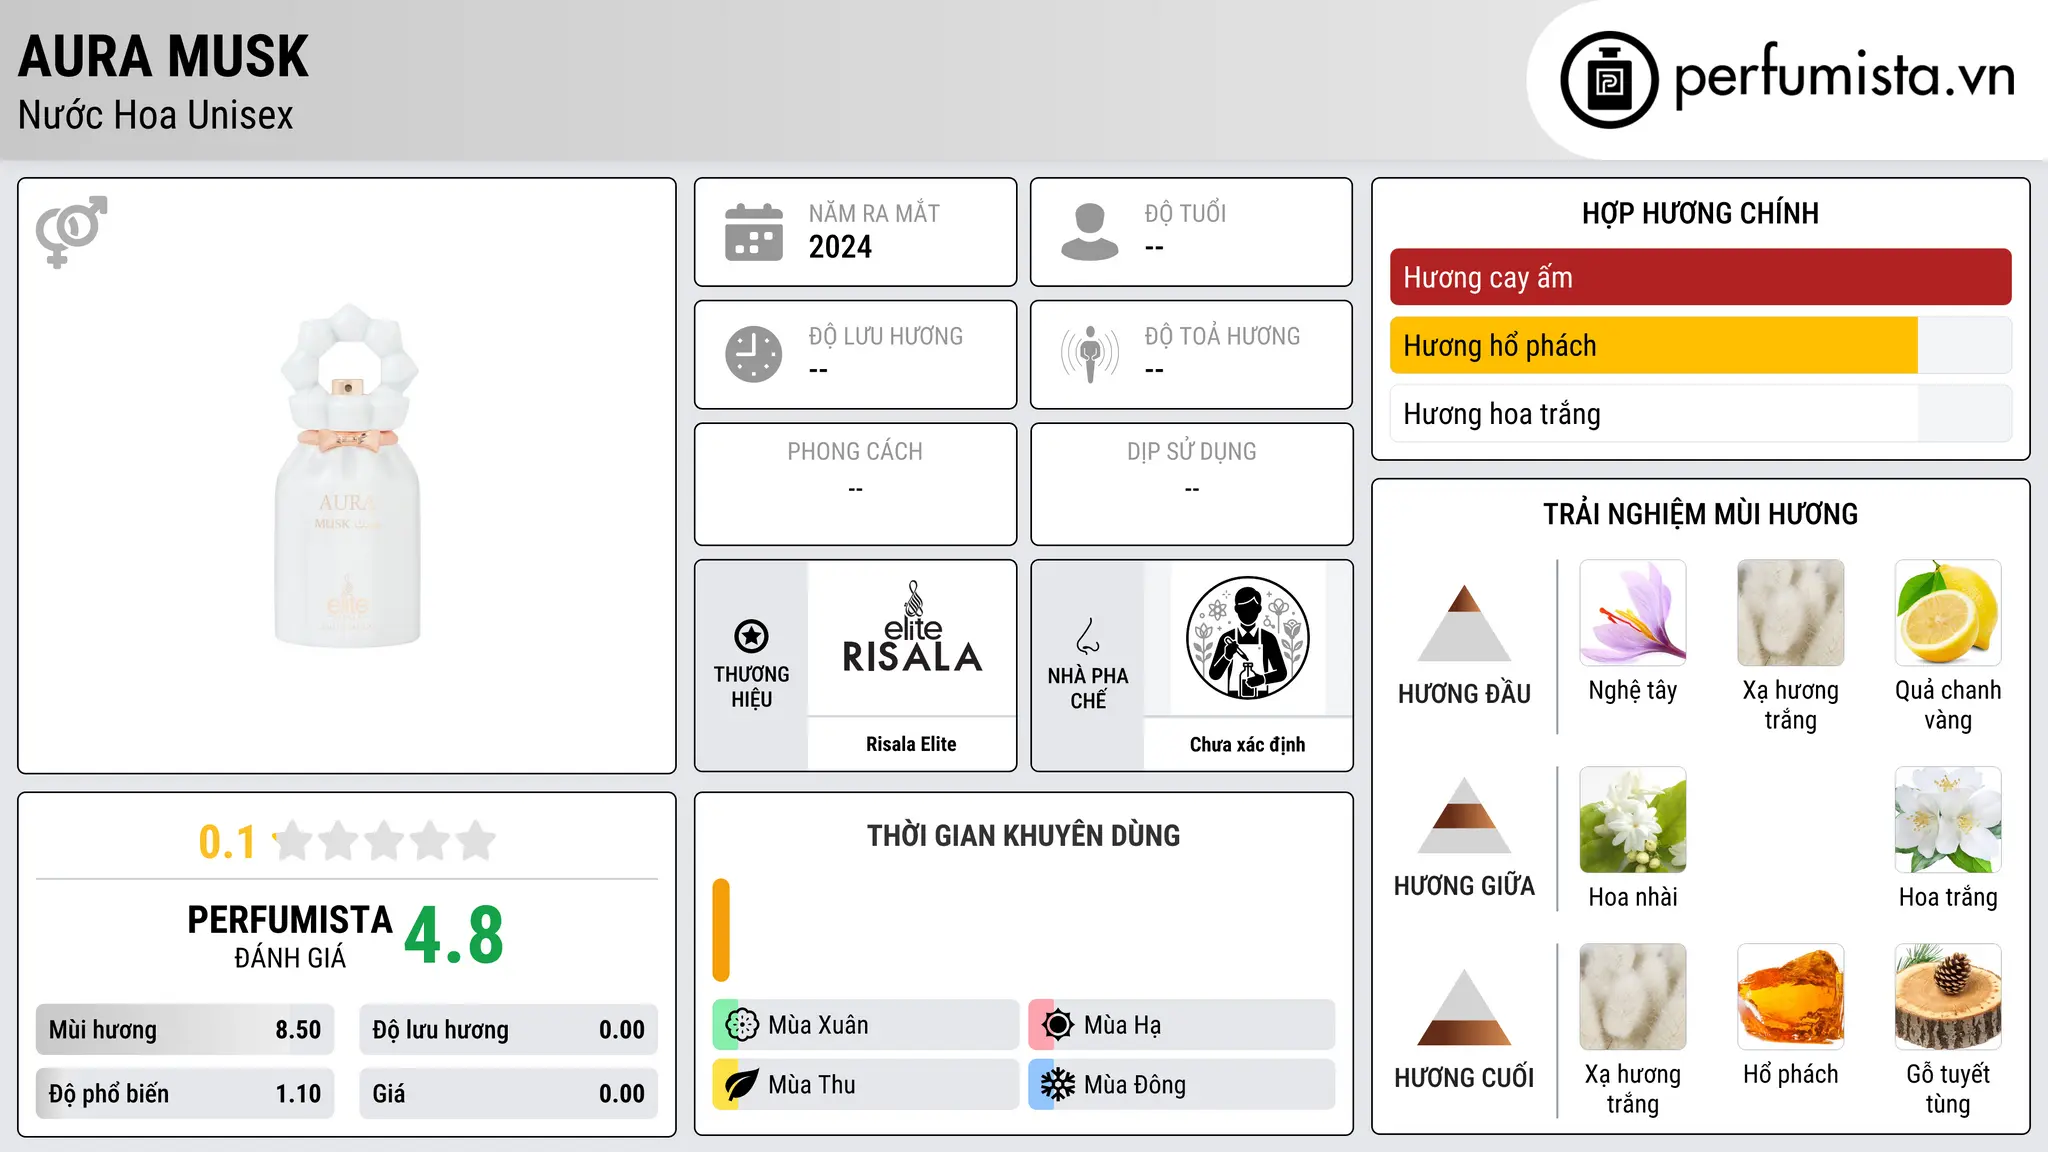
Task: Click the Giá 0.00 score row
Action: (508, 1093)
